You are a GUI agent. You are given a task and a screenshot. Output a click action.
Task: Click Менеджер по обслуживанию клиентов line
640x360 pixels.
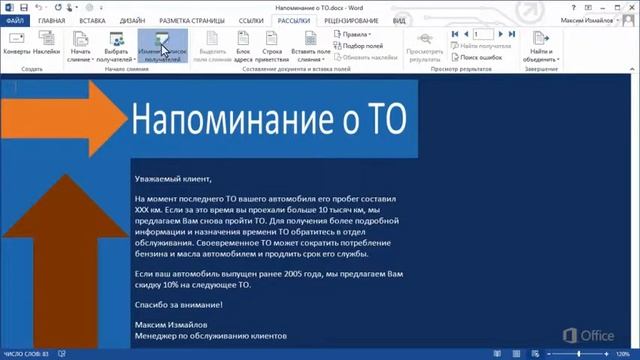[x=211, y=336]
